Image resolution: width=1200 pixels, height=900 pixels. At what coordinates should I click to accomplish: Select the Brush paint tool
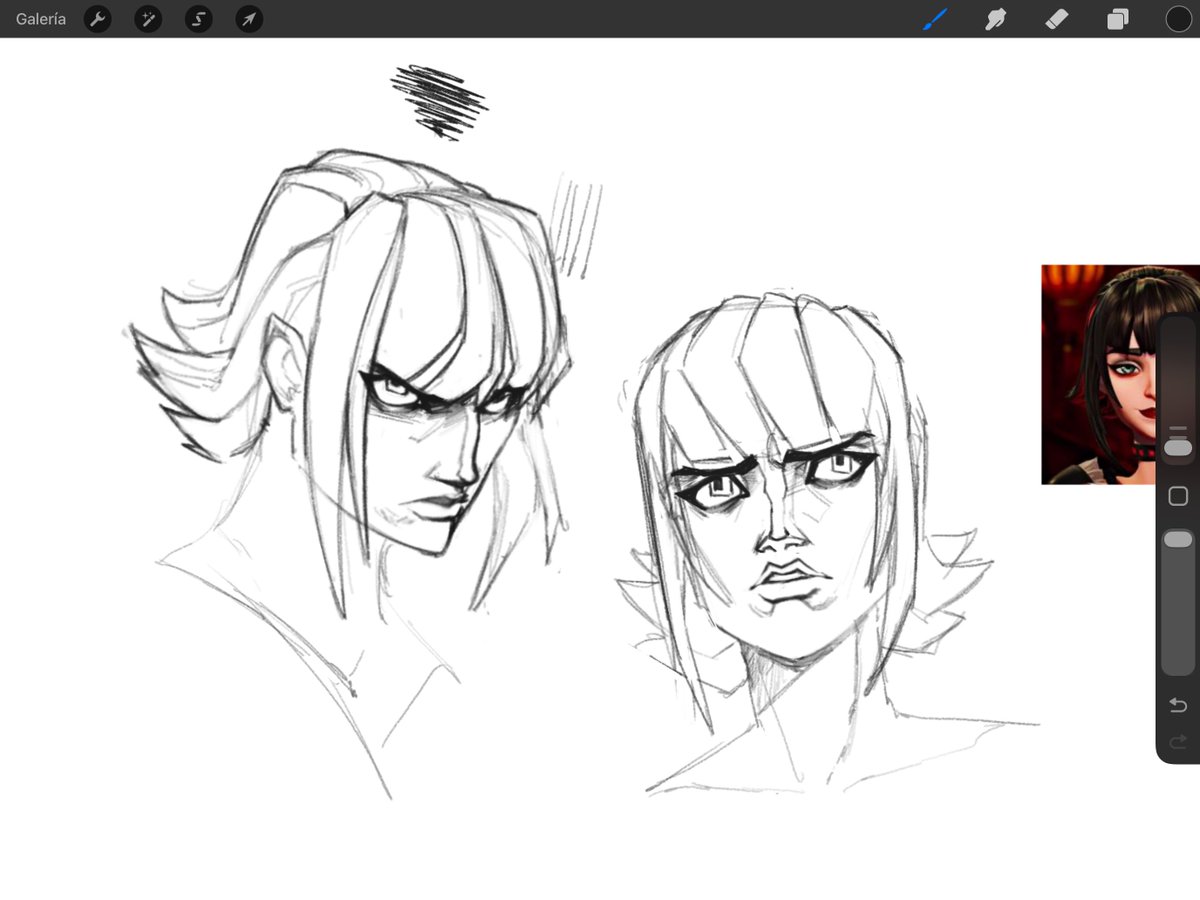[935, 19]
